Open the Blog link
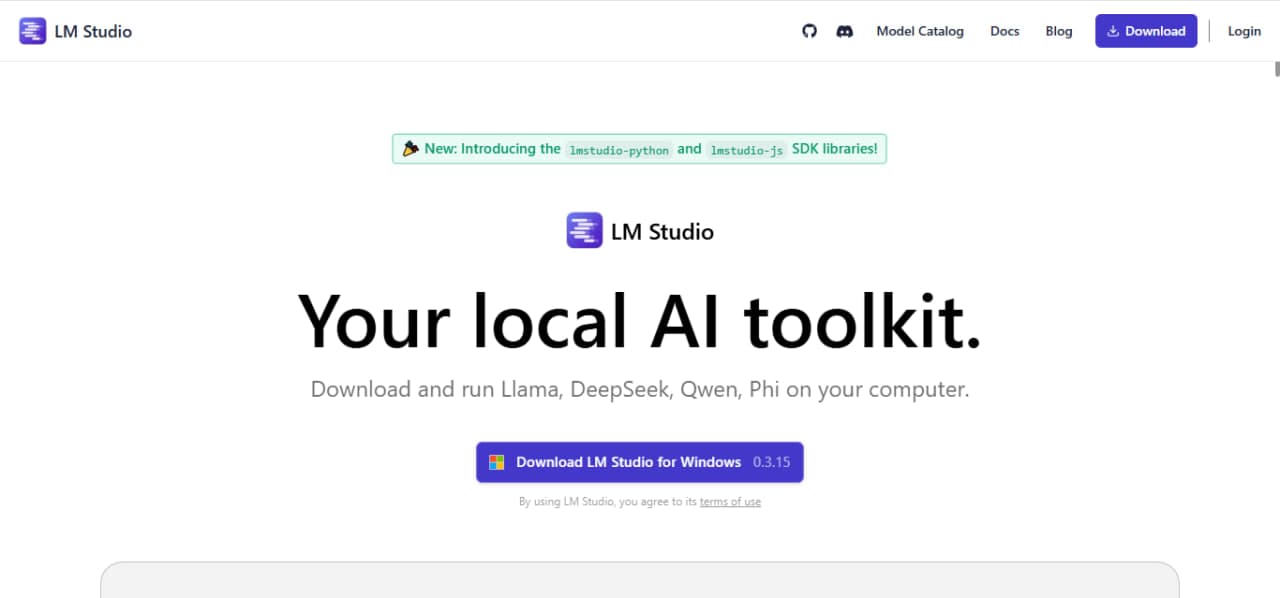 [x=1059, y=31]
